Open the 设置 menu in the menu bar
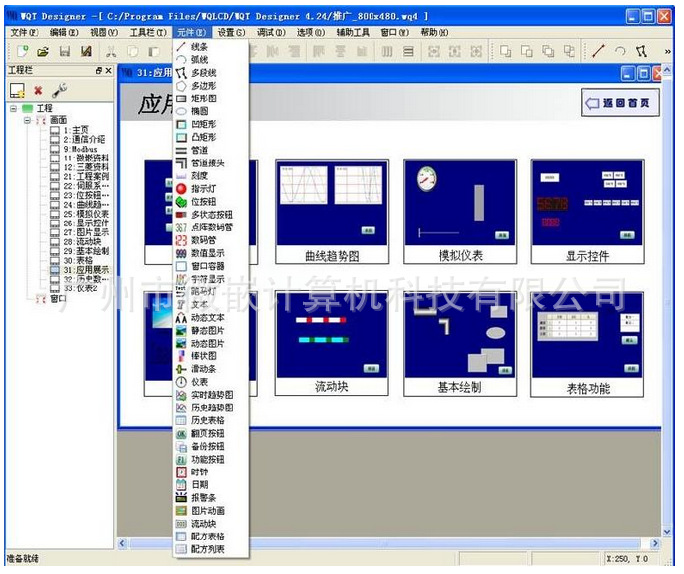The width and height of the screenshot is (684, 574). point(231,32)
